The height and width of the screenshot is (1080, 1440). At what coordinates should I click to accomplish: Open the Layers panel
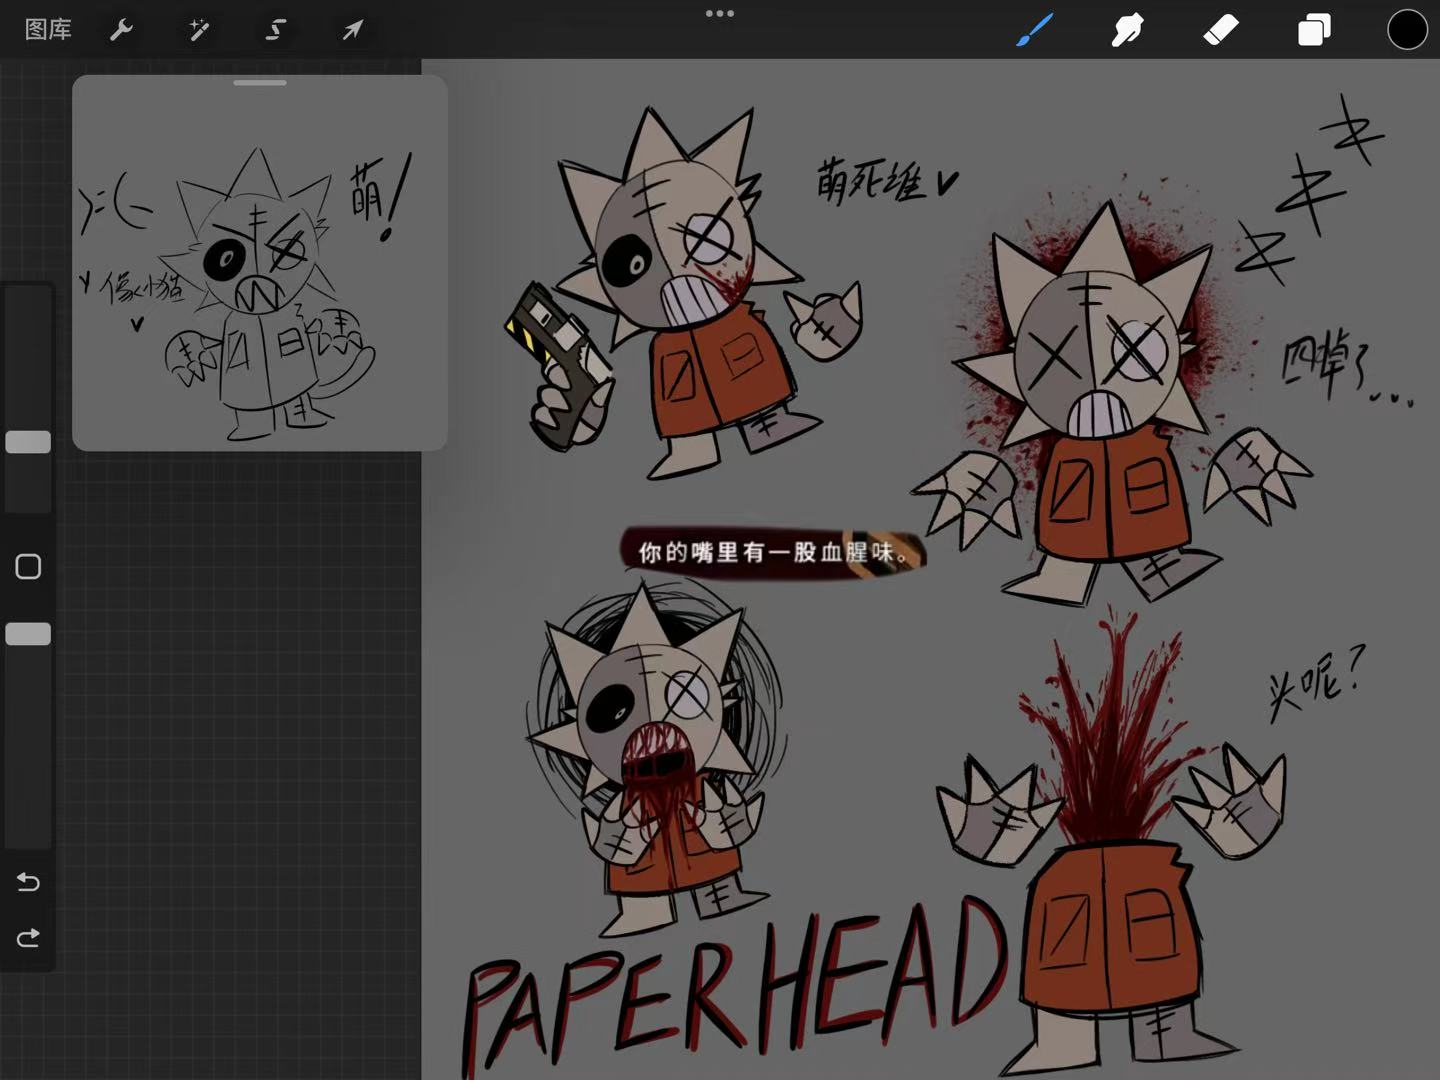(x=1314, y=30)
